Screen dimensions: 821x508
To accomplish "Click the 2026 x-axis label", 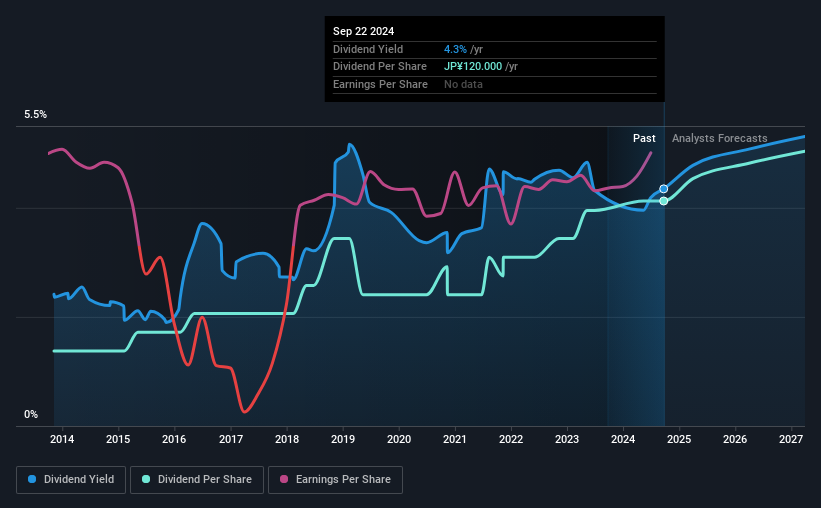I will point(735,439).
